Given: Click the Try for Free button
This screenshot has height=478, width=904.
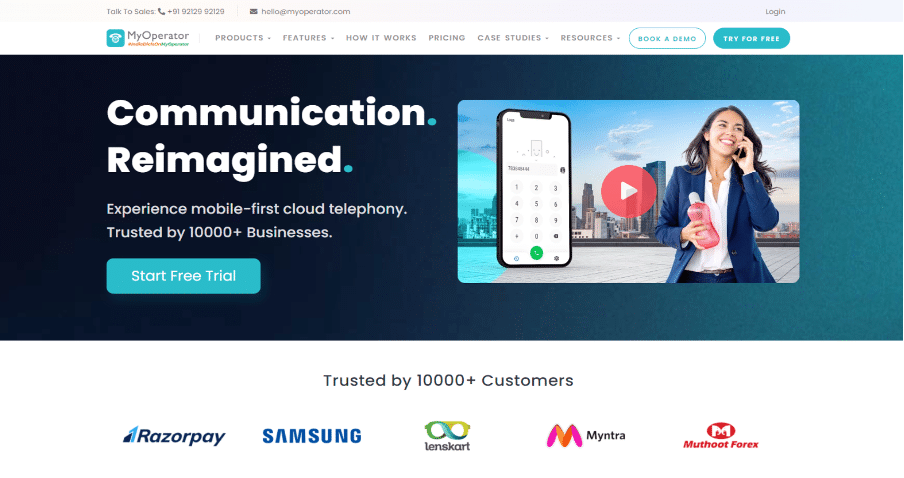Looking at the screenshot, I should (751, 39).
